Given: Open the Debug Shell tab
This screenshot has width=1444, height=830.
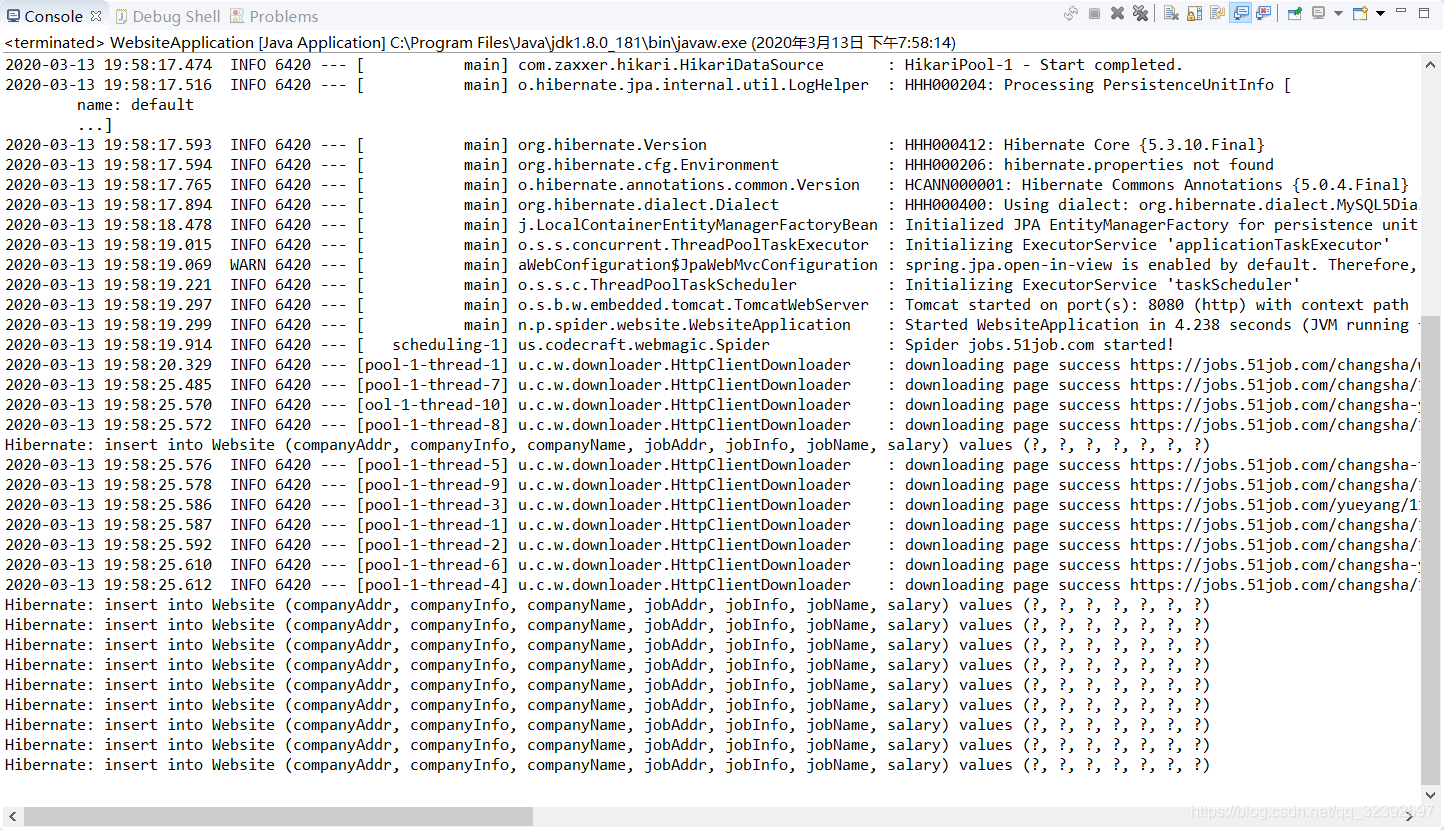Looking at the screenshot, I should [168, 16].
